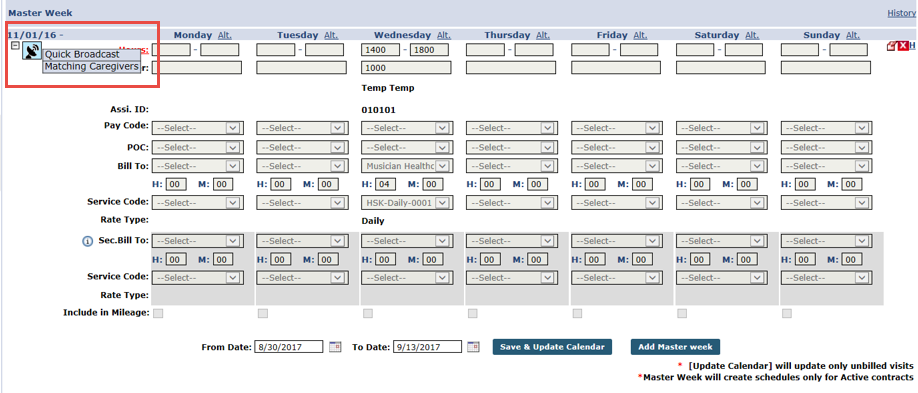Open Wednesday Bill To Musician Healthcare dropdown
The image size is (918, 393).
tap(406, 166)
